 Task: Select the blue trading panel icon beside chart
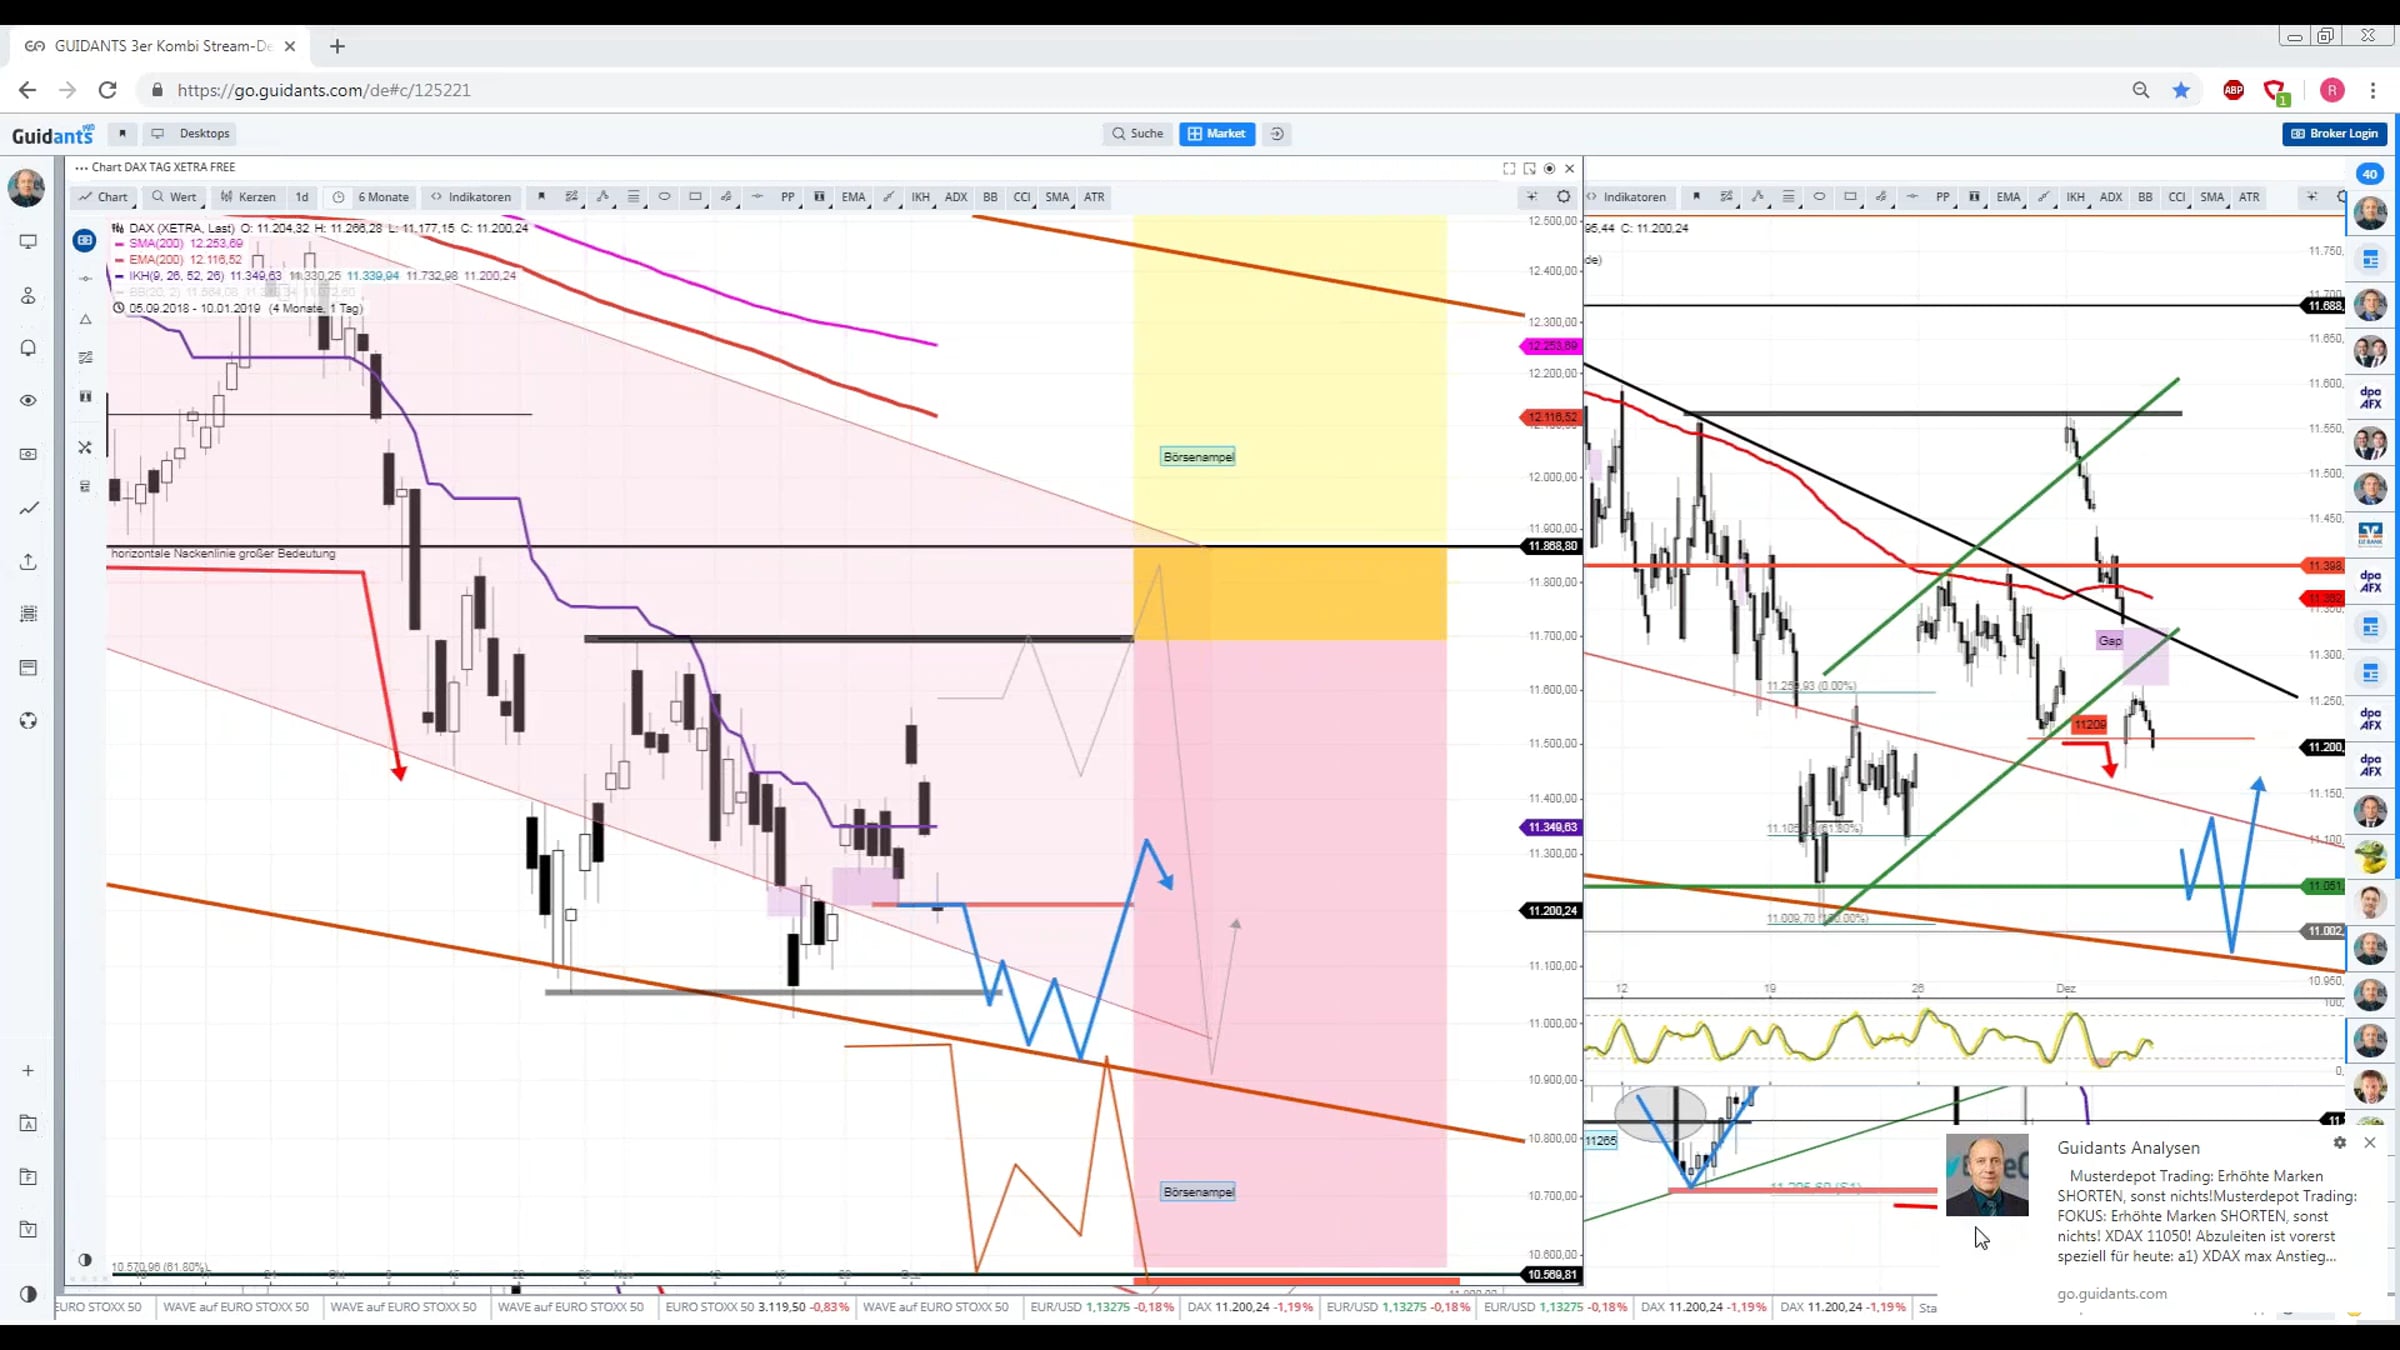coord(85,240)
